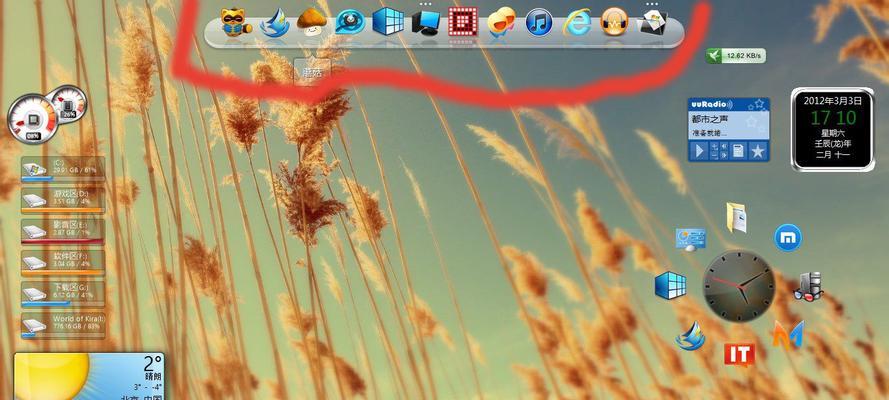This screenshot has height=400, width=889.
Task: Open the blue cube grid icon in dock
Action: click(388, 22)
